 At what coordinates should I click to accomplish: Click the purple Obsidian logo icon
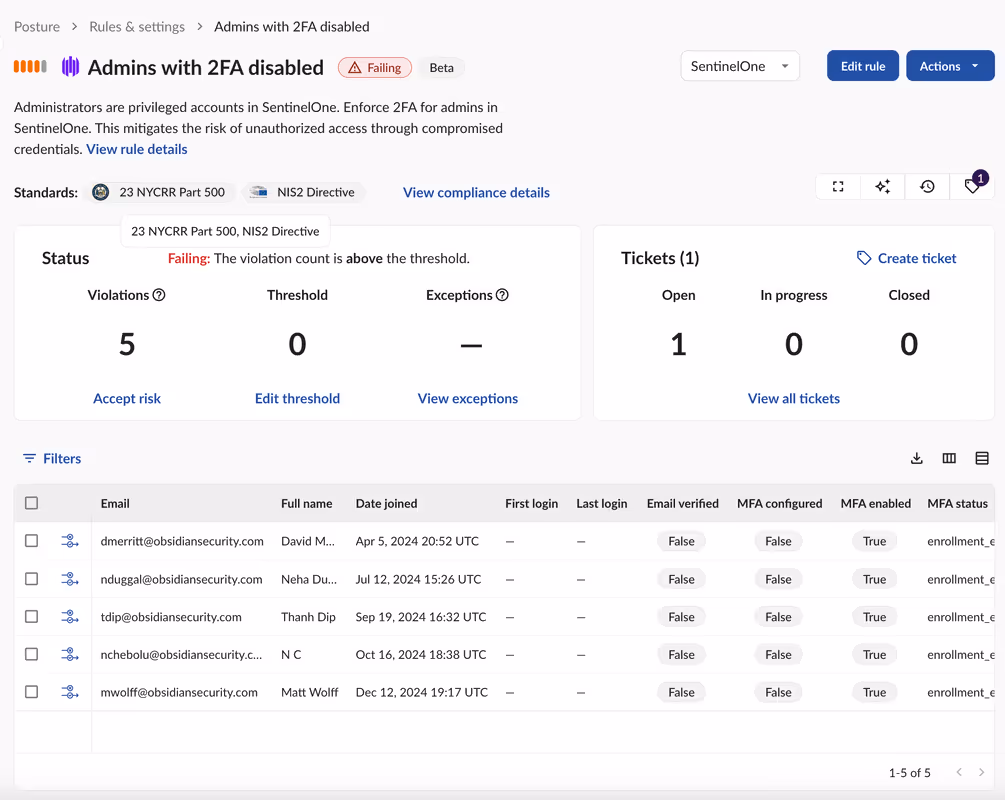[x=71, y=67]
